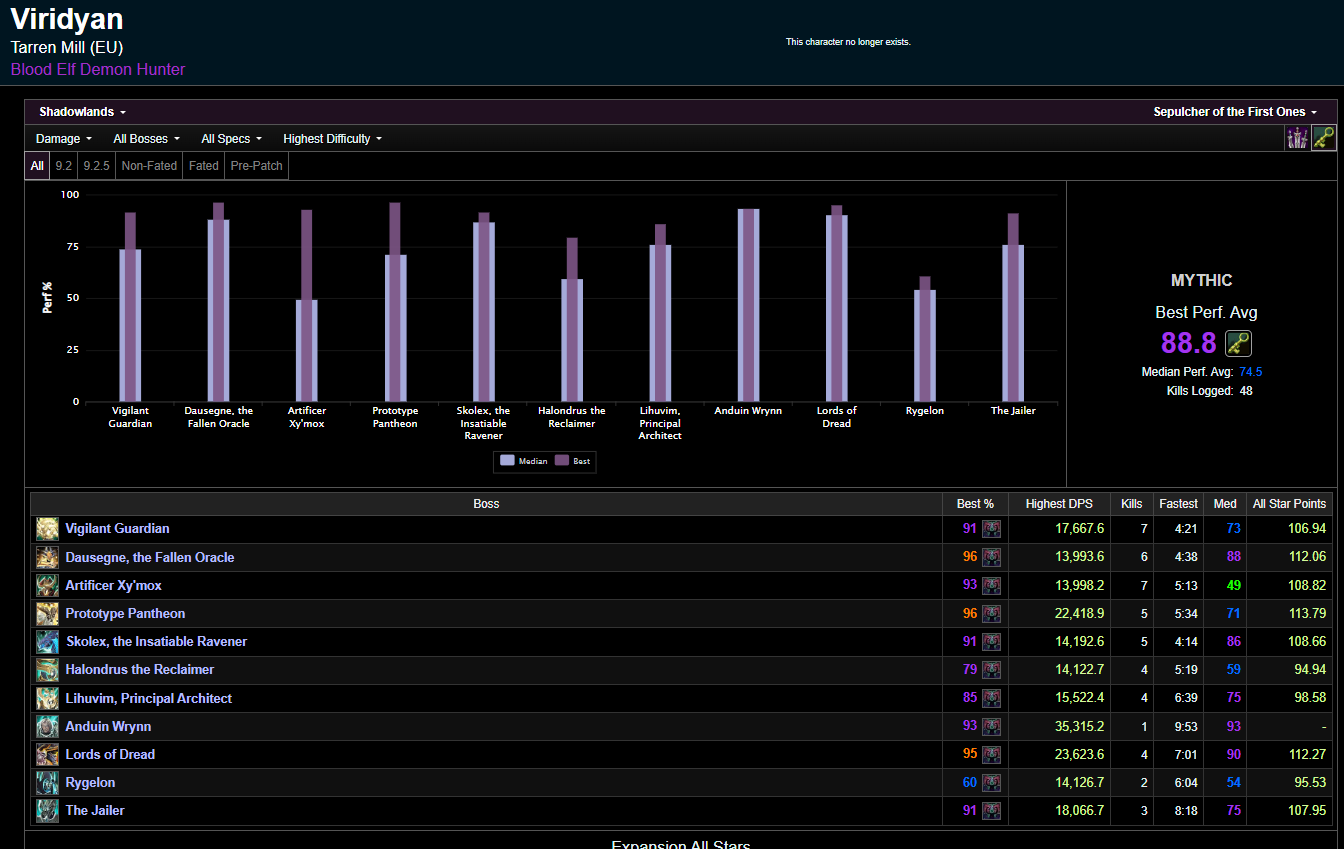This screenshot has width=1344, height=849.
Task: Click the Dausegne boss portrait icon
Action: pos(47,557)
